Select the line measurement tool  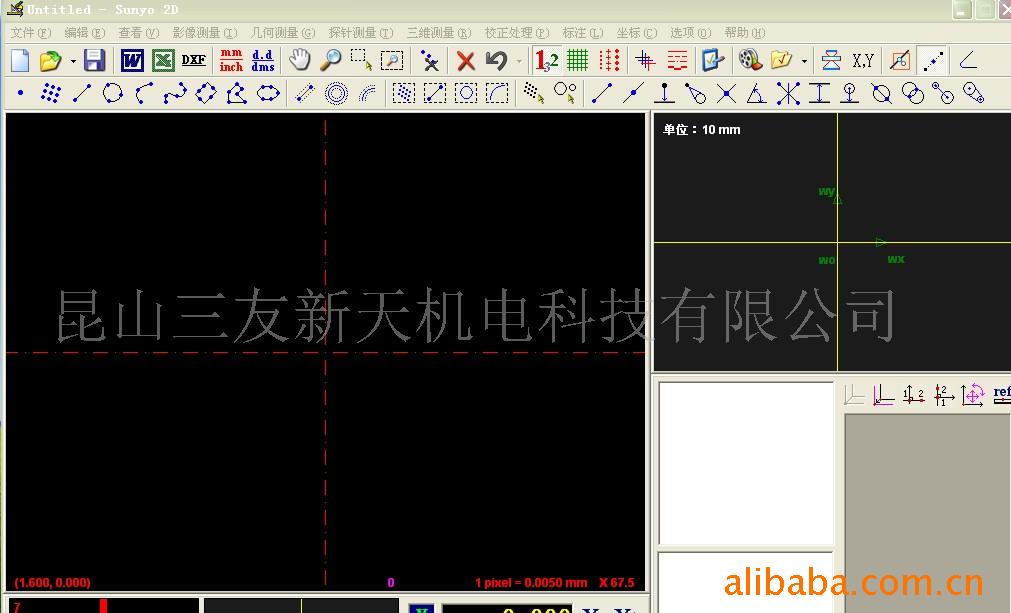coord(82,93)
